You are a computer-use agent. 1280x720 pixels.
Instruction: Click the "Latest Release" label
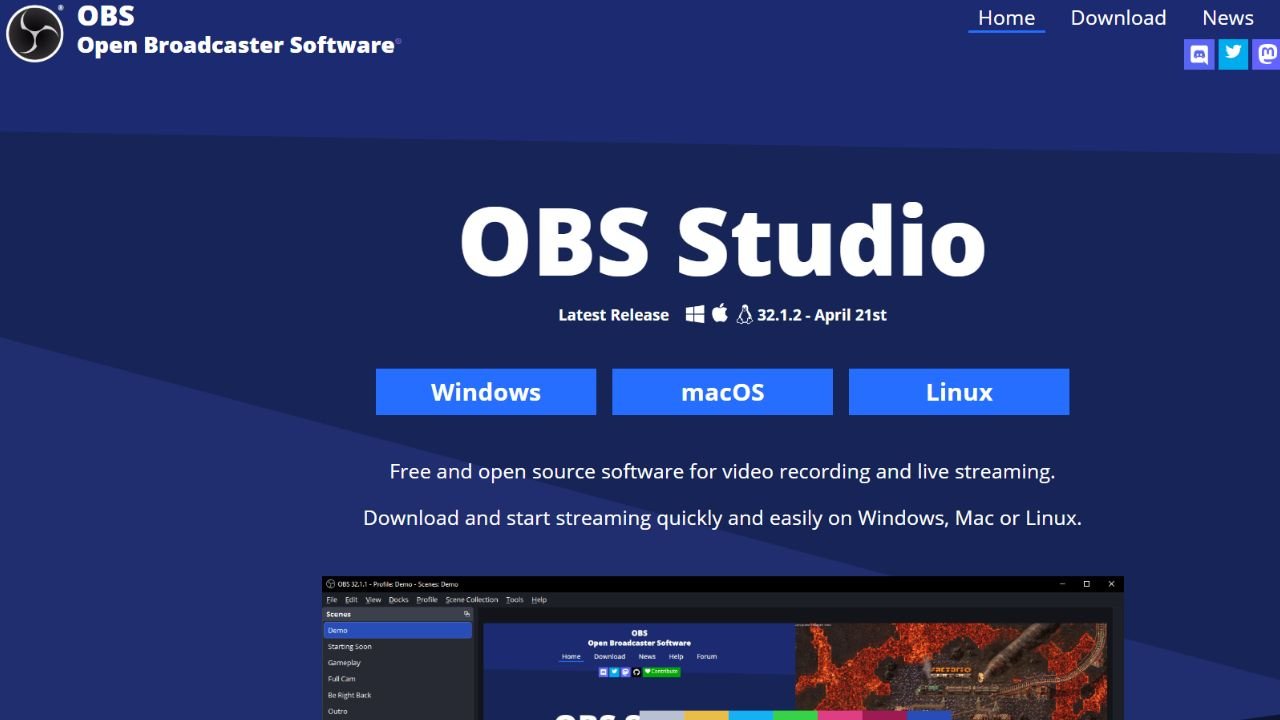tap(613, 315)
